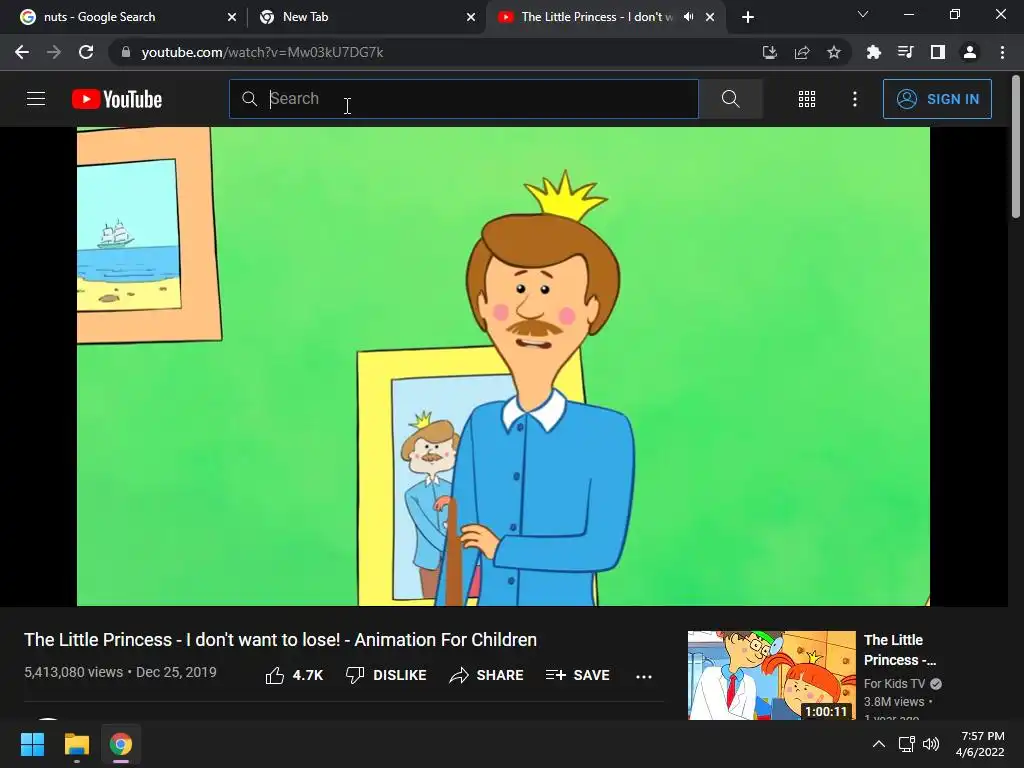Viewport: 1024px width, 768px height.
Task: Open the network tray icon
Action: point(906,744)
